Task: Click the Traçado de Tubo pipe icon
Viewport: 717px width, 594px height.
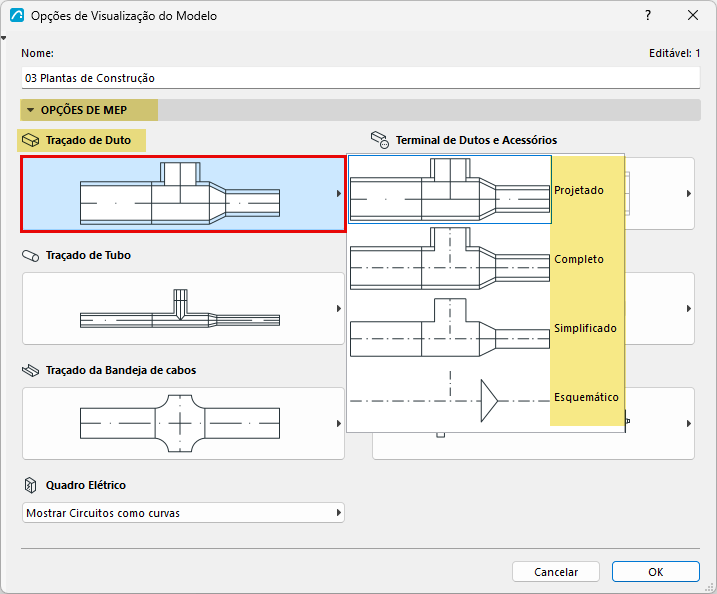Action: click(x=31, y=256)
